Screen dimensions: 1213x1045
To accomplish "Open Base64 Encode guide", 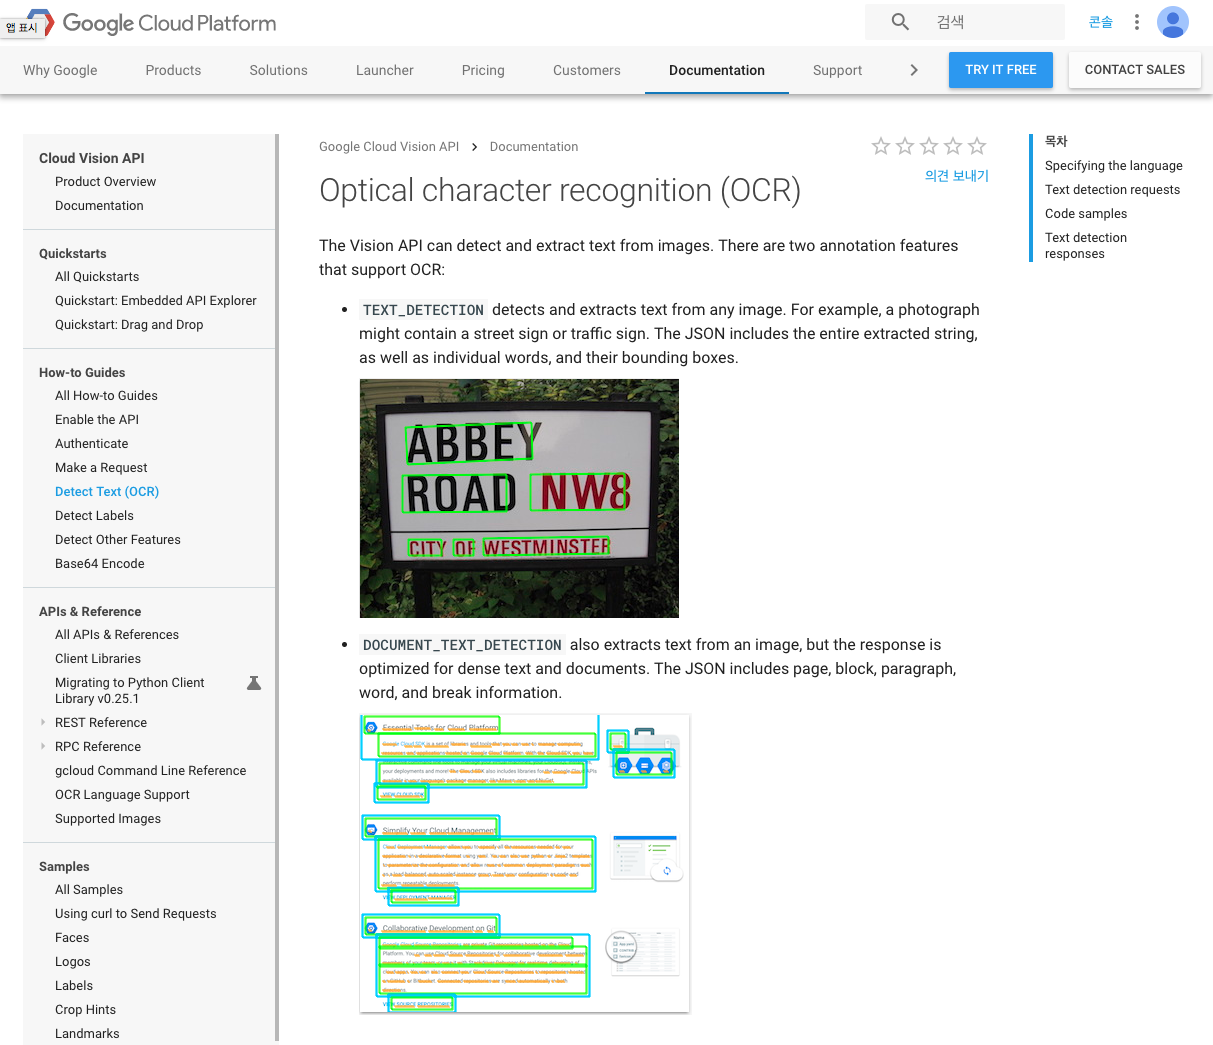I will pos(100,564).
